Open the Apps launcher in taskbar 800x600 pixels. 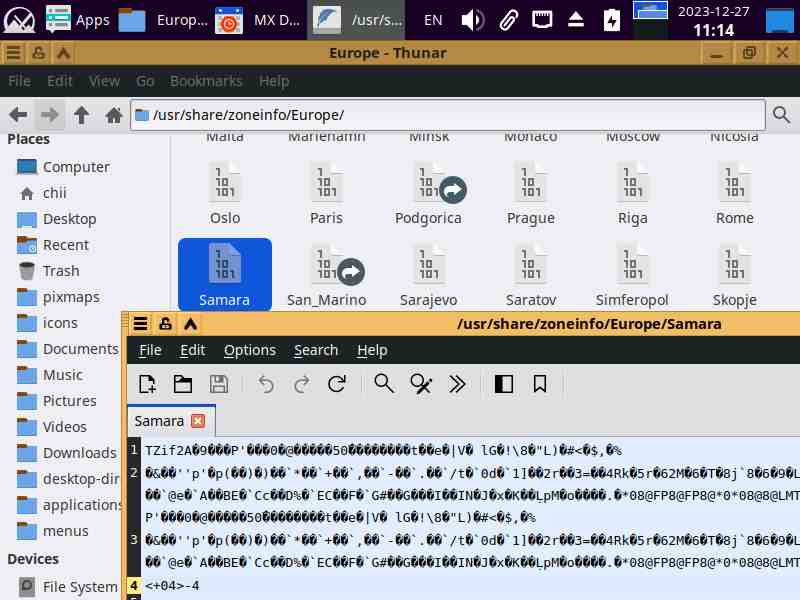(x=78, y=20)
